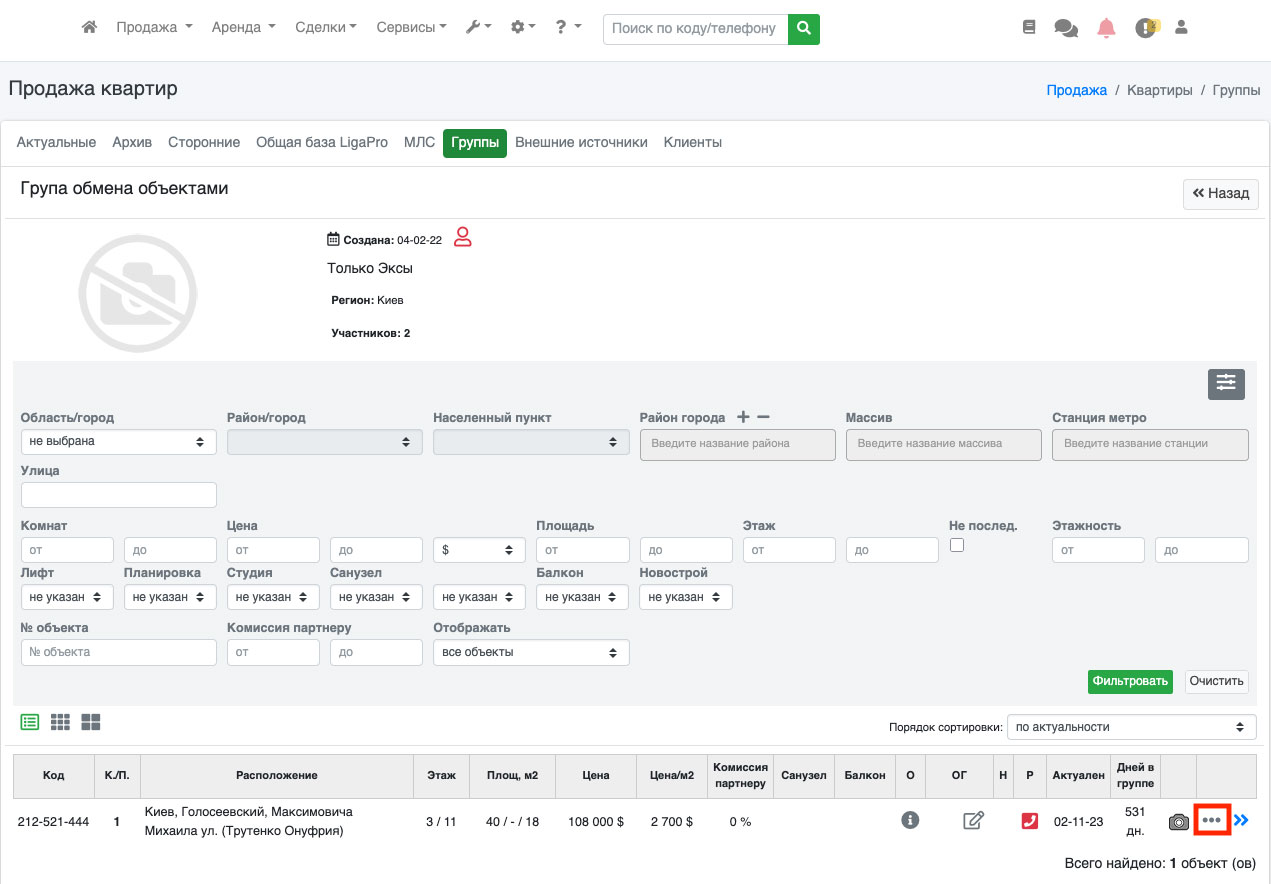The image size is (1271, 884).
Task: Toggle the filter settings sliders button
Action: pos(1226,384)
